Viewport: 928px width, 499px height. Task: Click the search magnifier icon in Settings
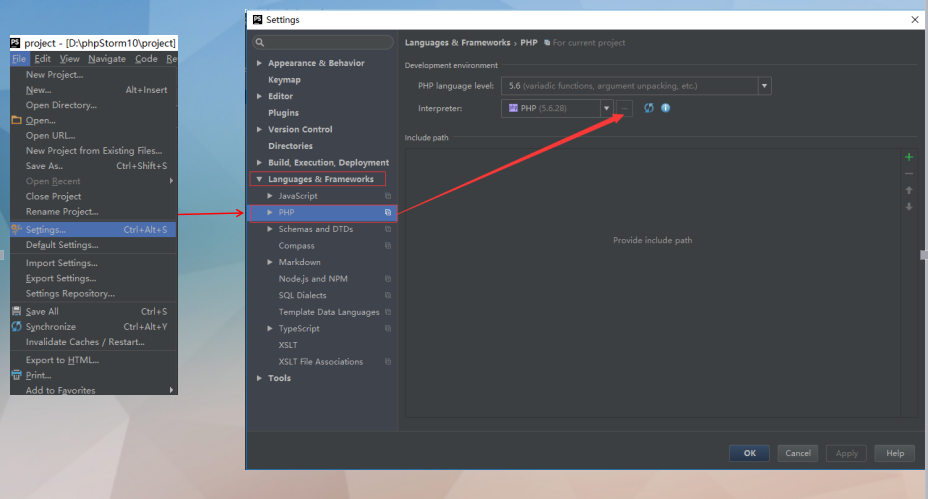point(260,43)
